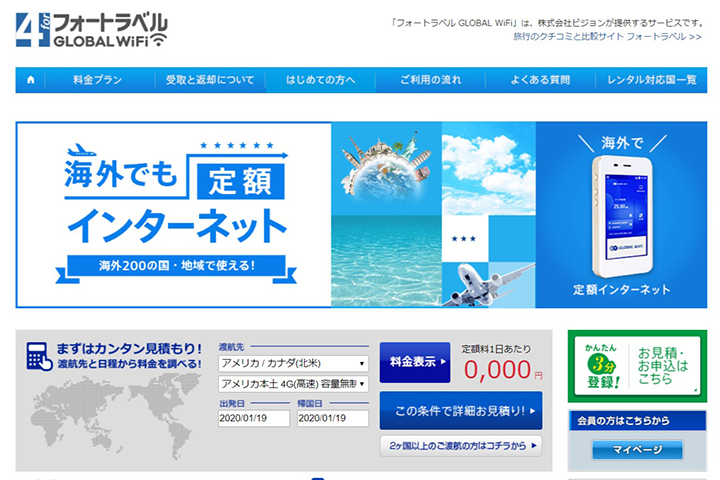Open よくある質問 from navigation bar

[540, 80]
